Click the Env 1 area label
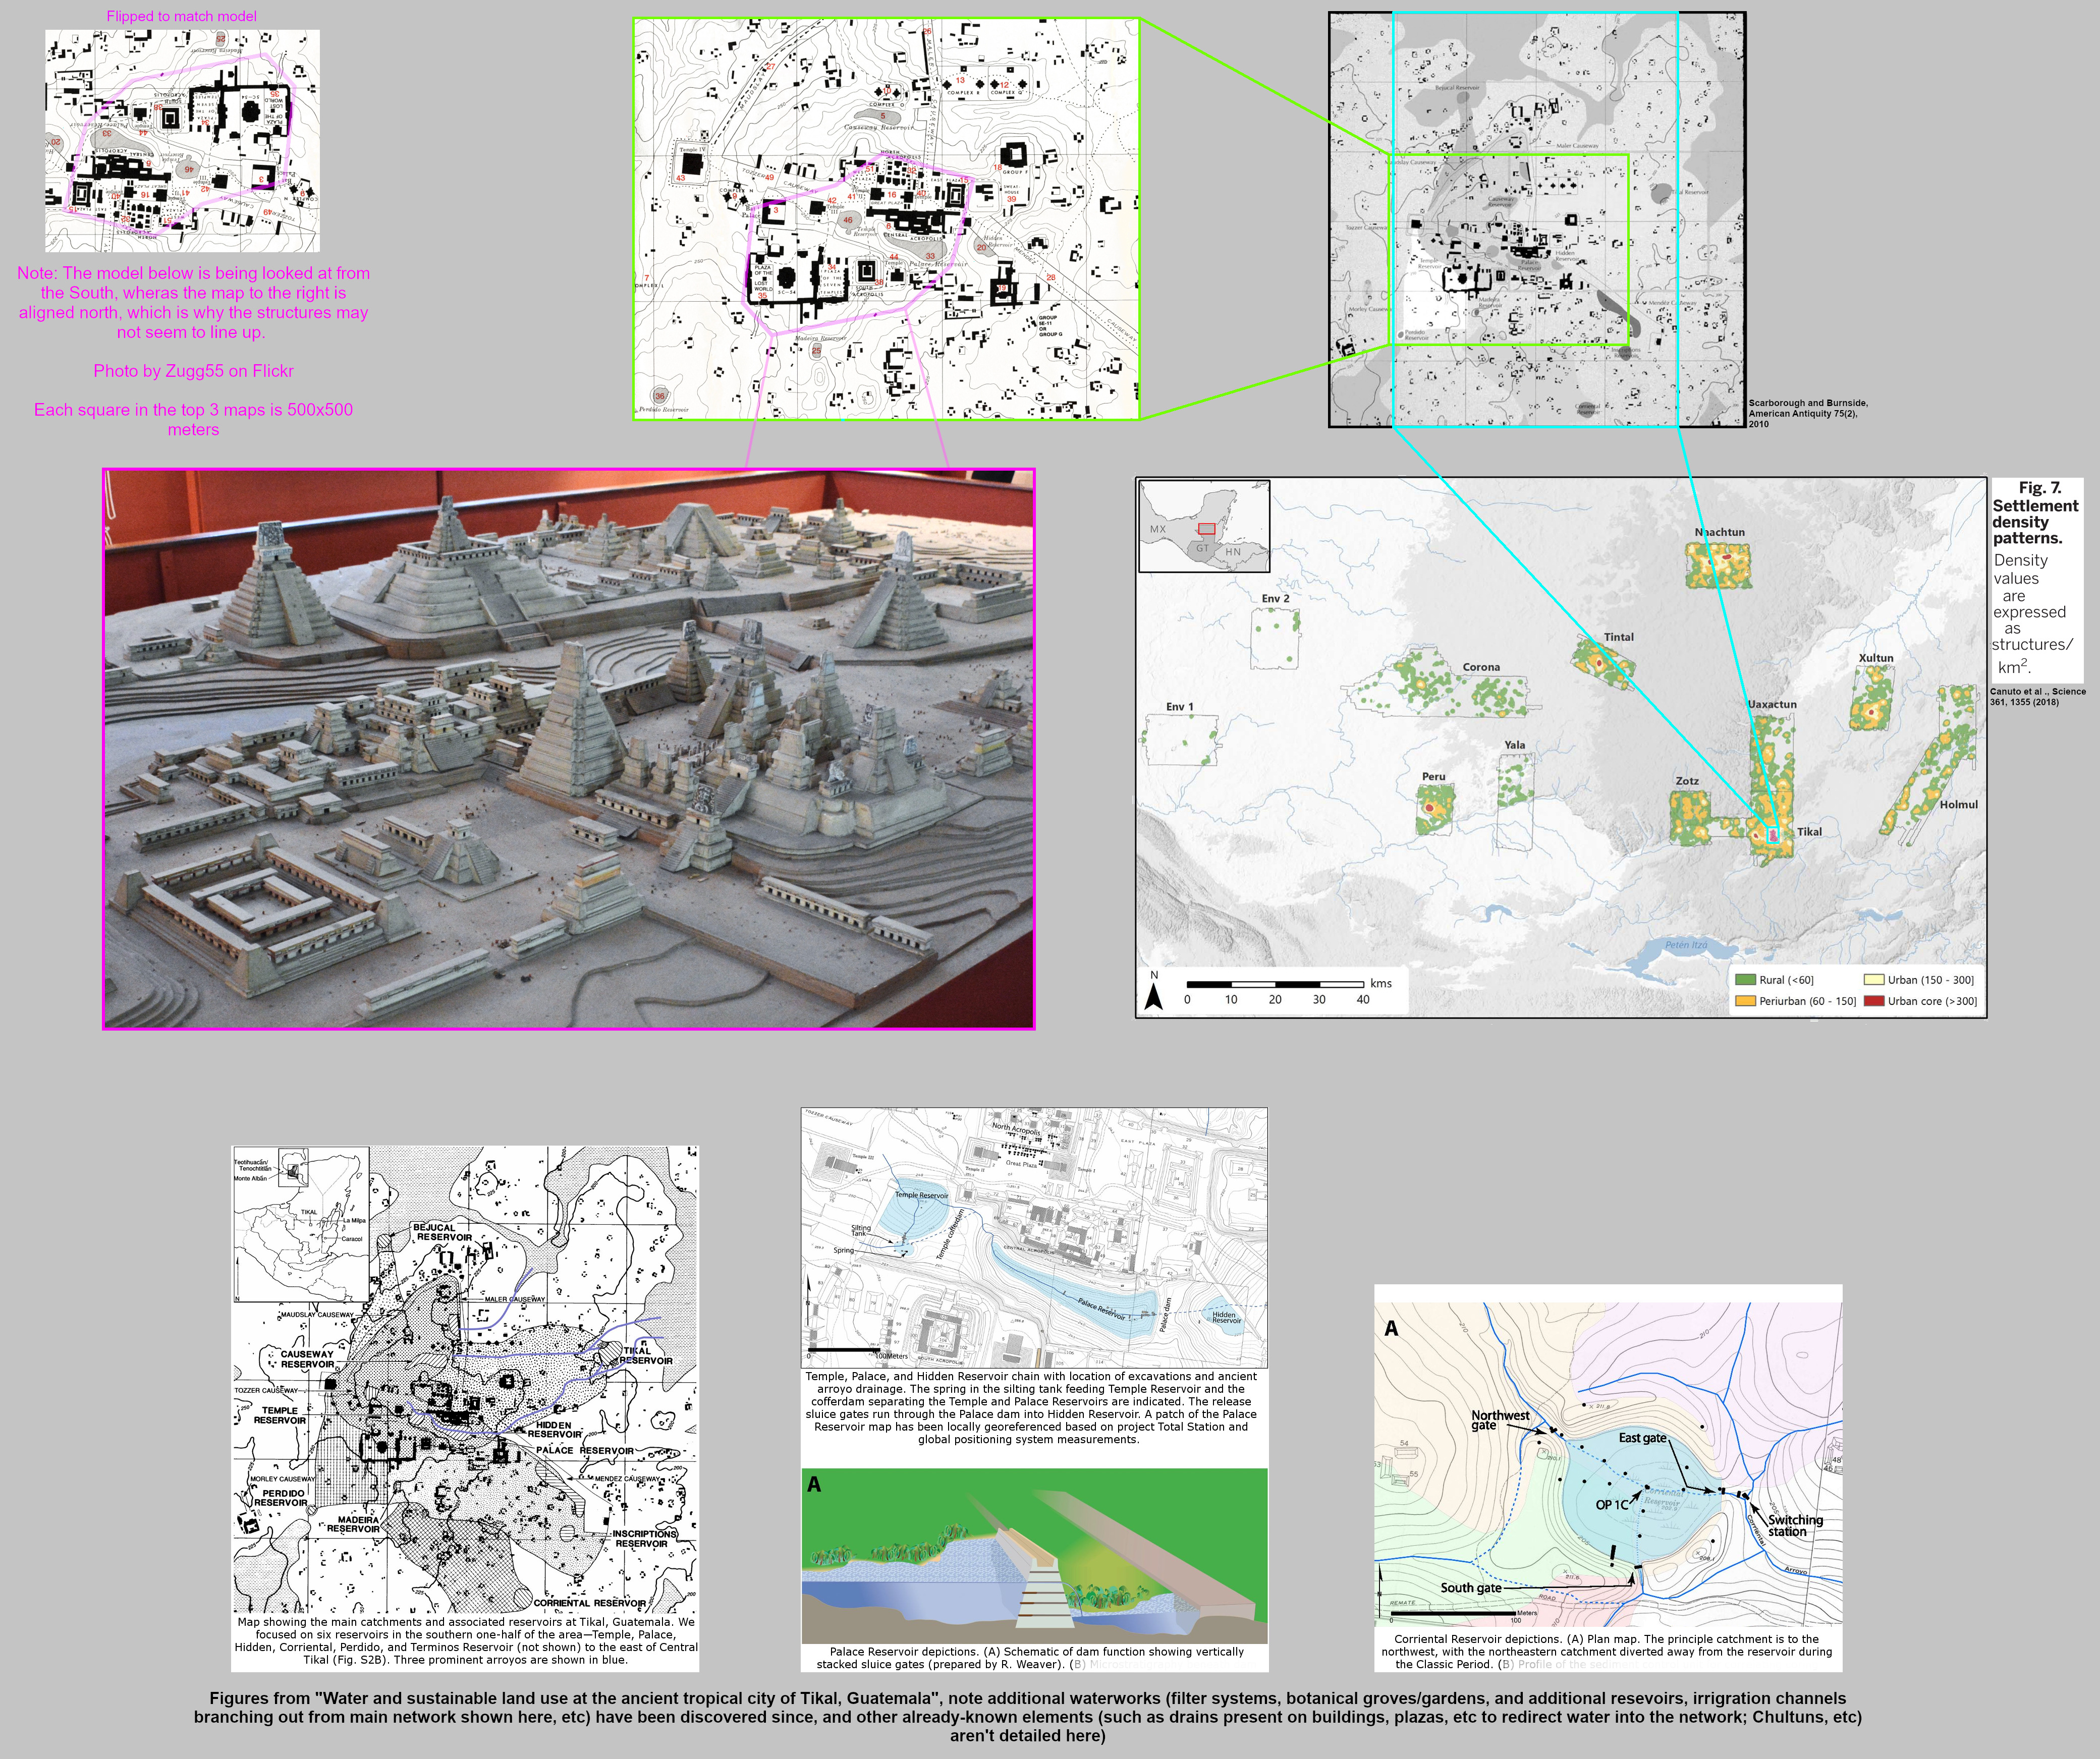Image resolution: width=2100 pixels, height=1759 pixels. point(1180,706)
